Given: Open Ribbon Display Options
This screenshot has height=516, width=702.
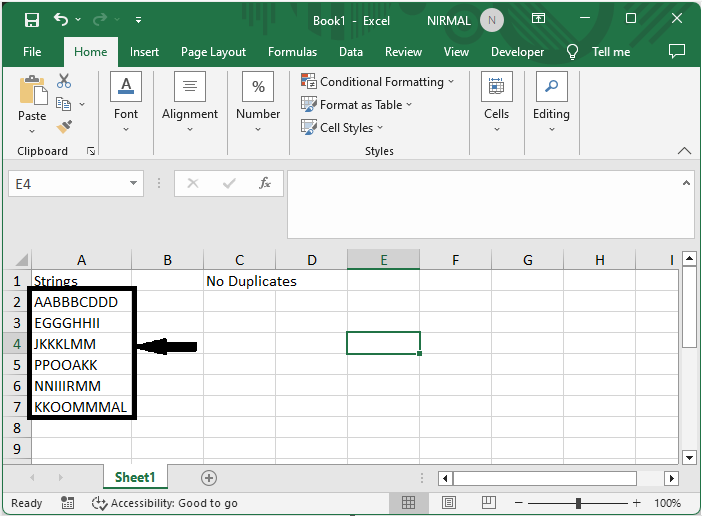Looking at the screenshot, I should 538,18.
